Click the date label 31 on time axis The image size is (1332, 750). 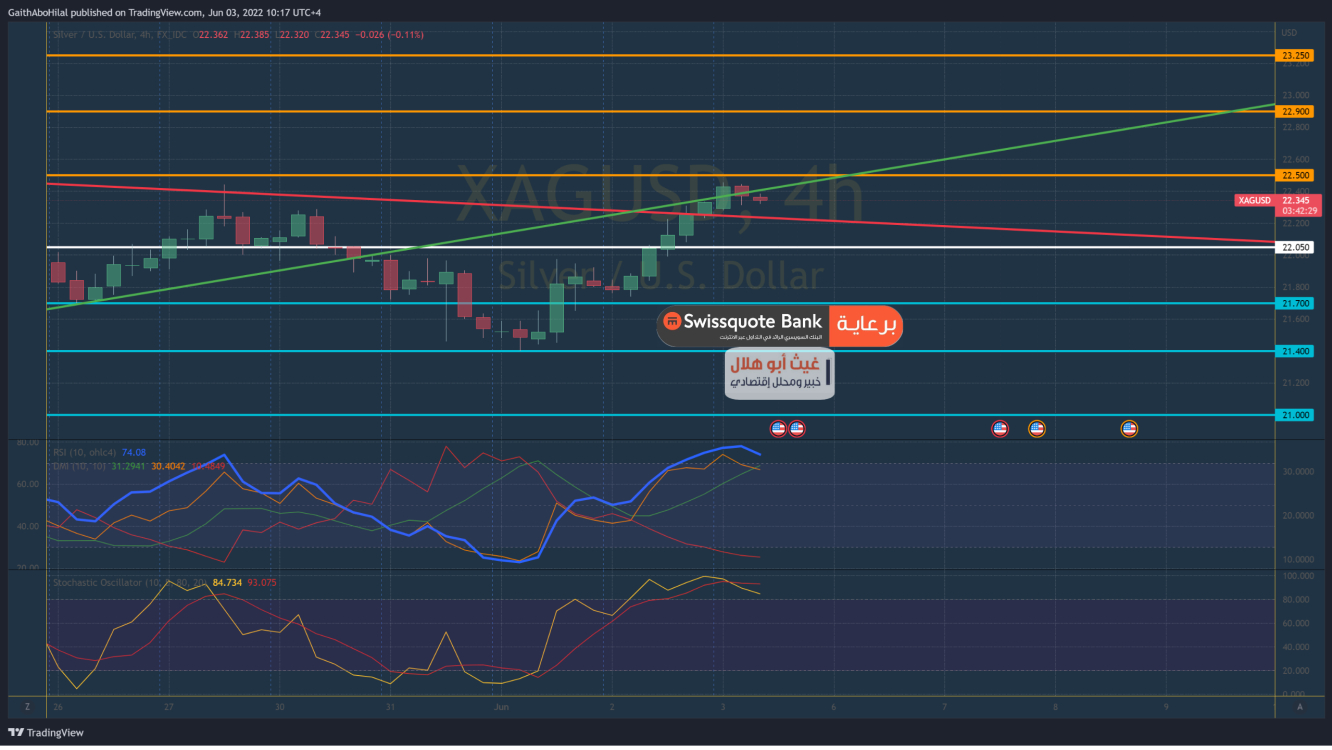point(391,707)
